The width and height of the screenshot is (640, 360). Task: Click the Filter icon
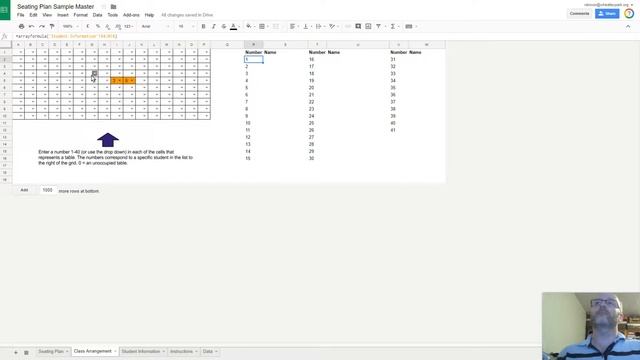click(x=378, y=26)
